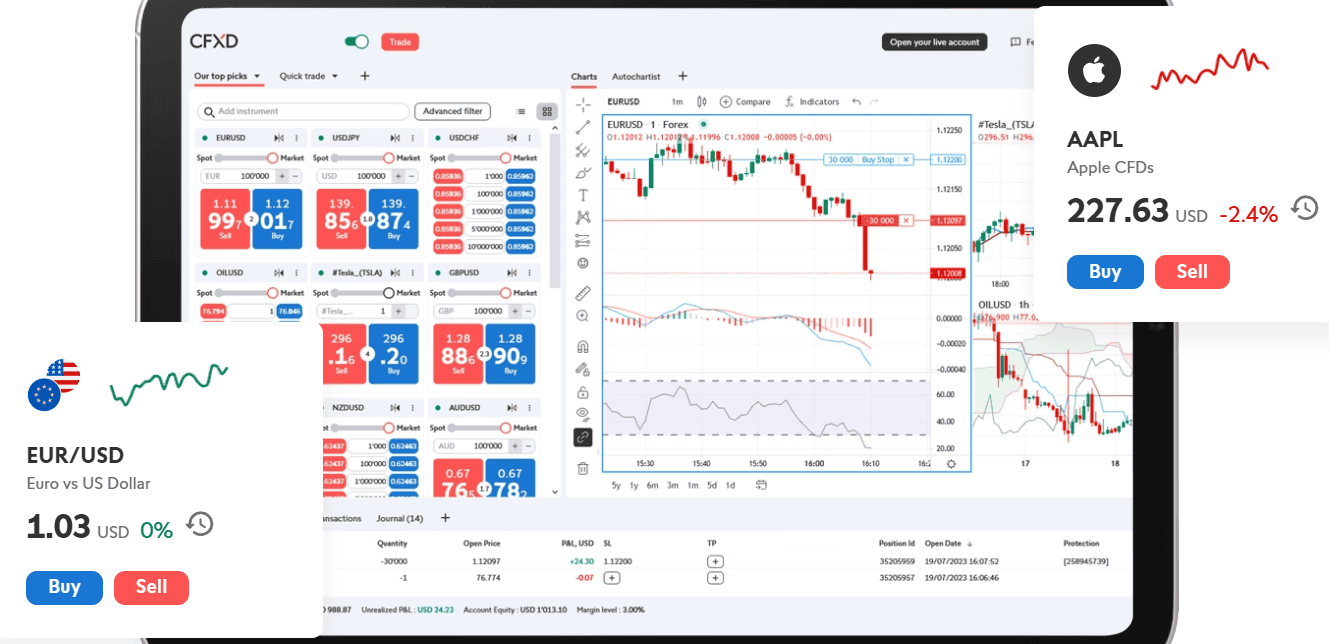1329x644 pixels.
Task: Open the zoom magnifier tool
Action: 583,315
